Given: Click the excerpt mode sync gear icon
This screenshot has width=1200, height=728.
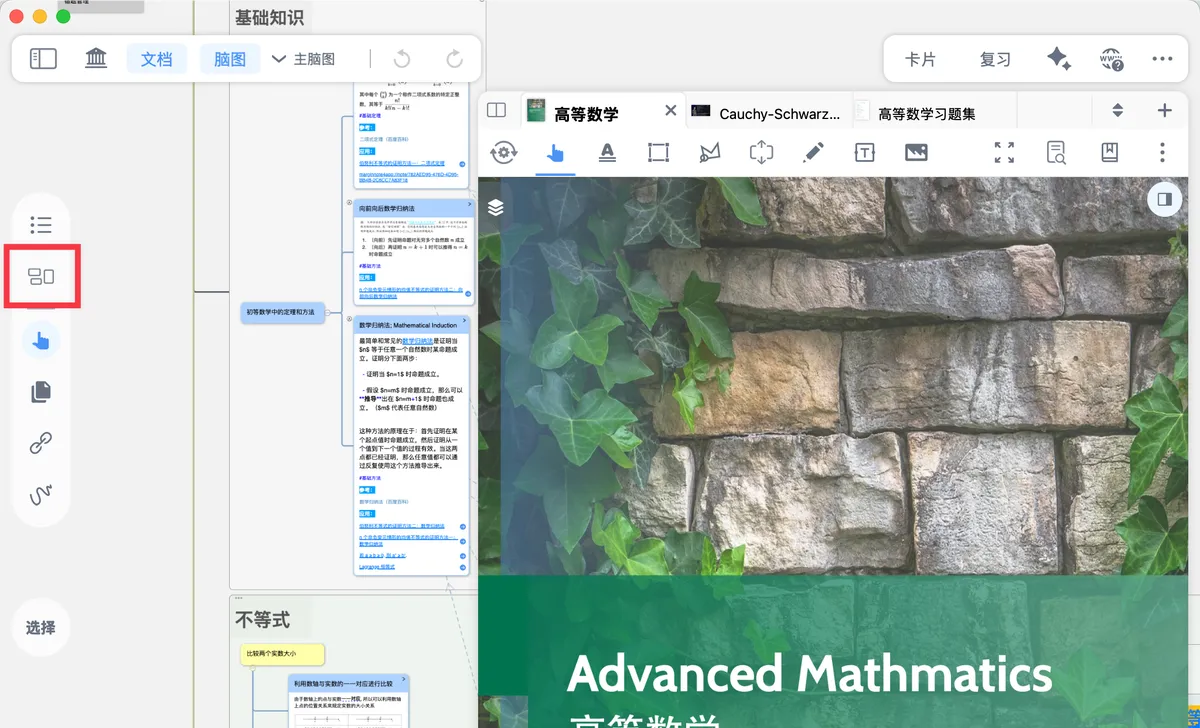Looking at the screenshot, I should [x=504, y=152].
